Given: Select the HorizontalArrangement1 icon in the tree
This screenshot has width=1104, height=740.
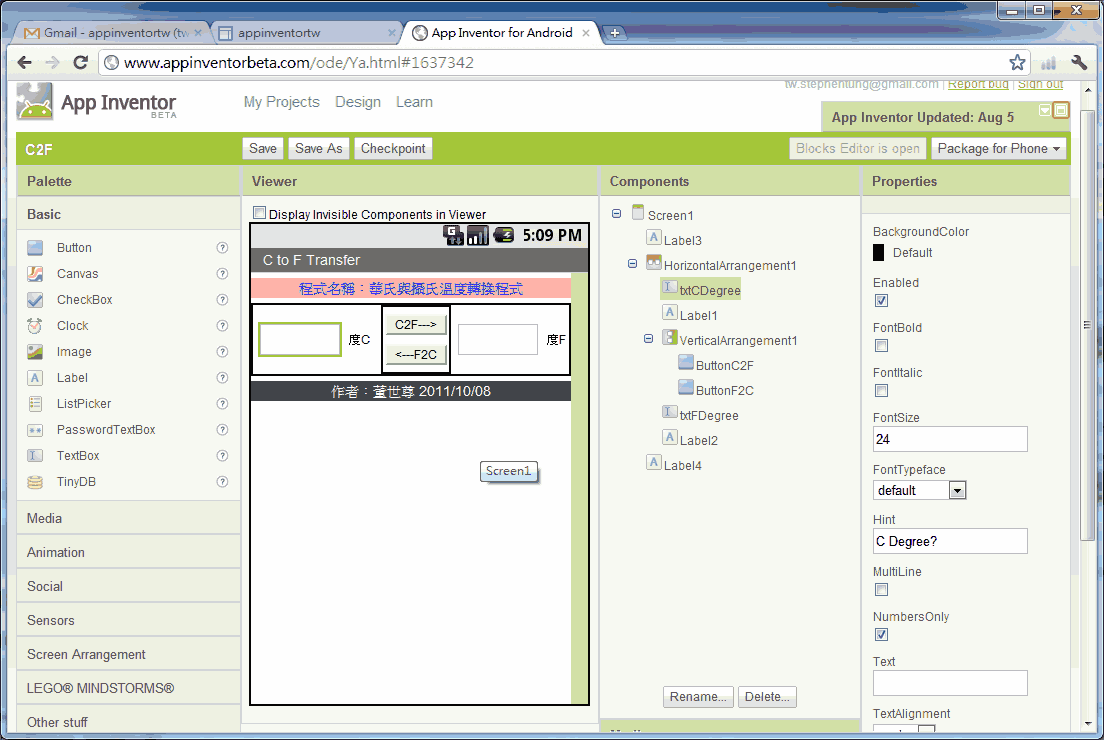Looking at the screenshot, I should tap(654, 263).
